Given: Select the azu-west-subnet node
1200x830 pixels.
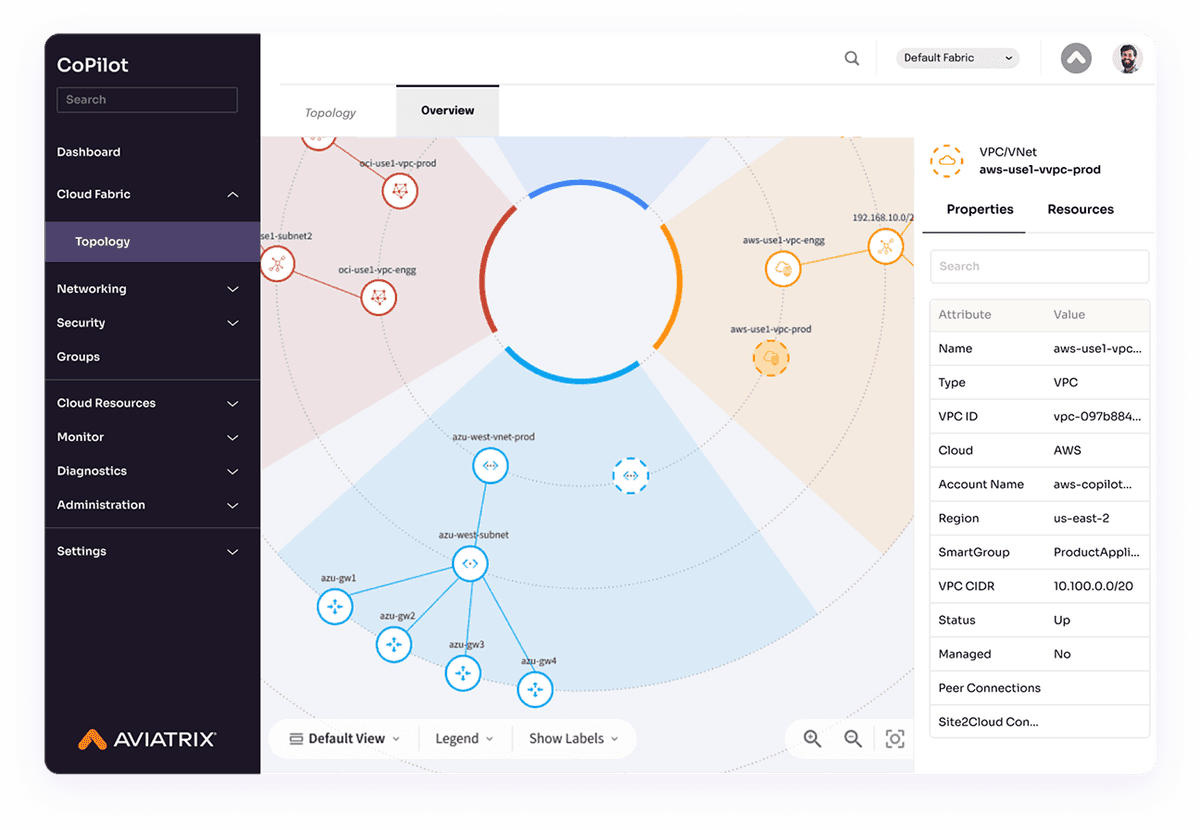Looking at the screenshot, I should pyautogui.click(x=470, y=564).
